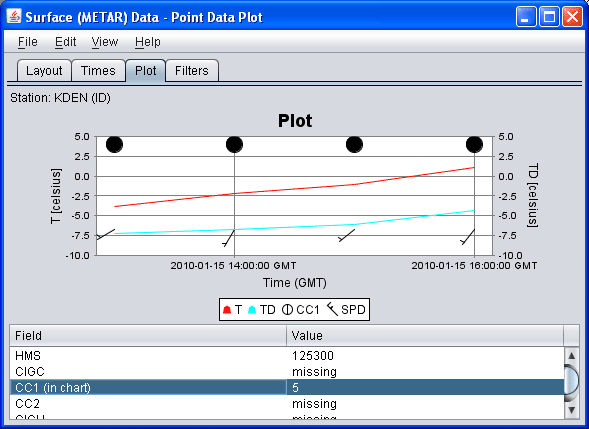
Task: Click the Station: KDEN (ID) label
Action: 60,98
